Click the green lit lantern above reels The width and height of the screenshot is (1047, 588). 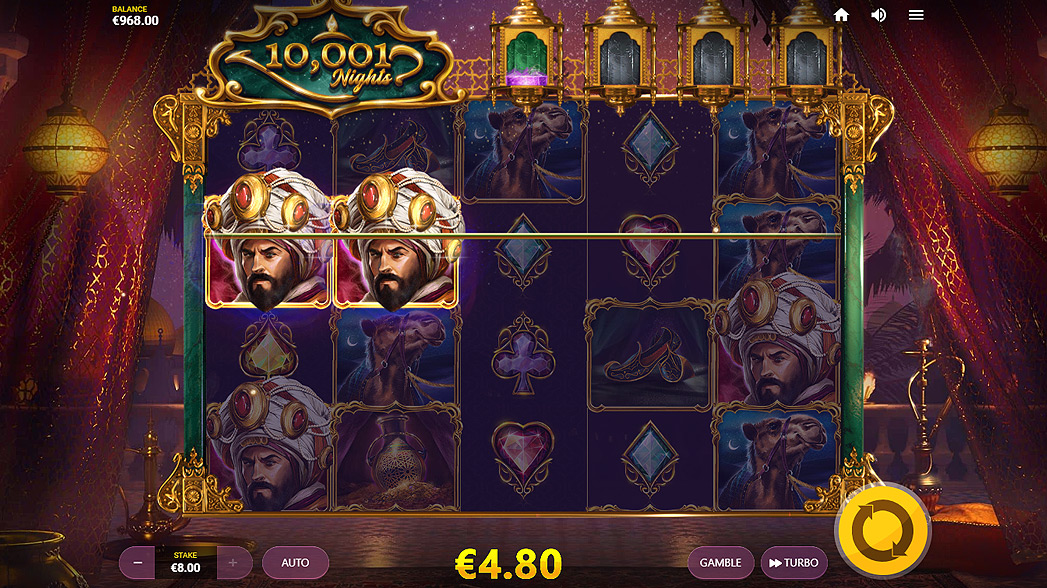click(526, 55)
